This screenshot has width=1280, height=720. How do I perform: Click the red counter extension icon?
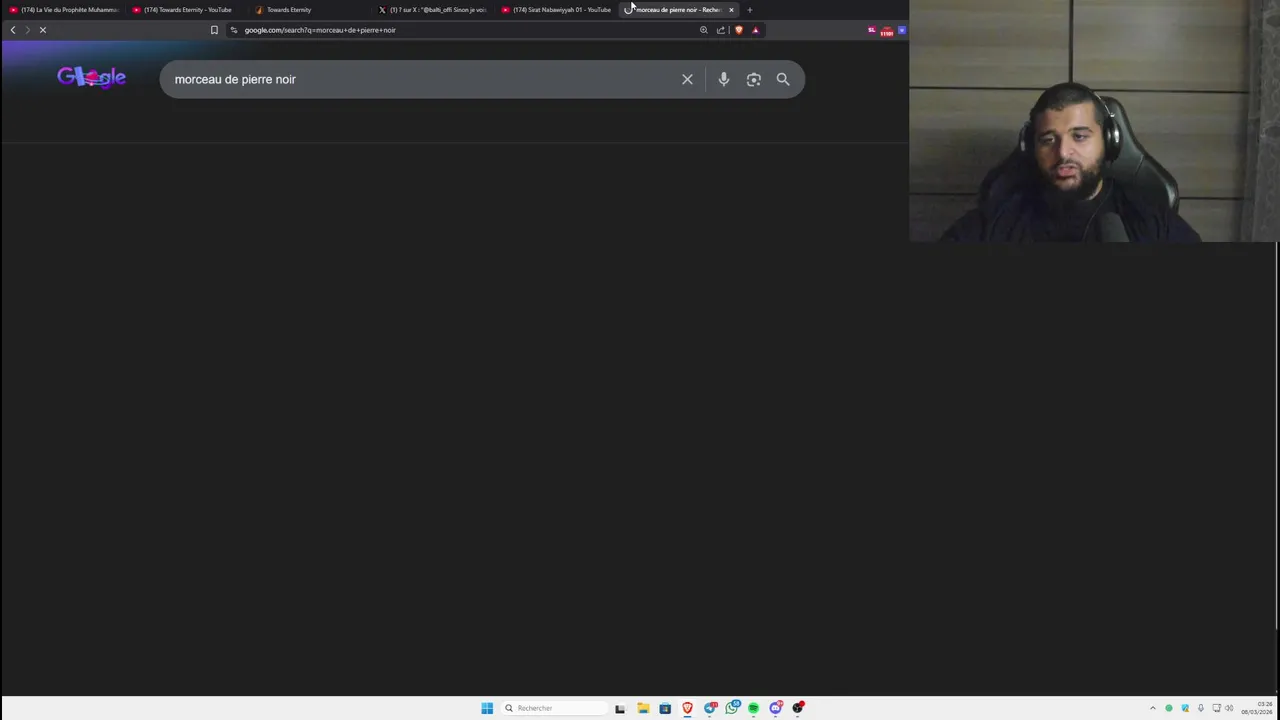887,31
